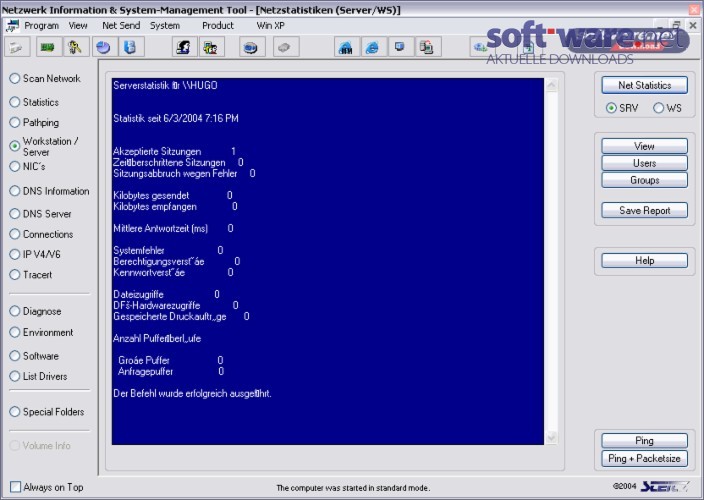Click the user with computer toolbar icon
This screenshot has height=500, width=704.
(211, 47)
